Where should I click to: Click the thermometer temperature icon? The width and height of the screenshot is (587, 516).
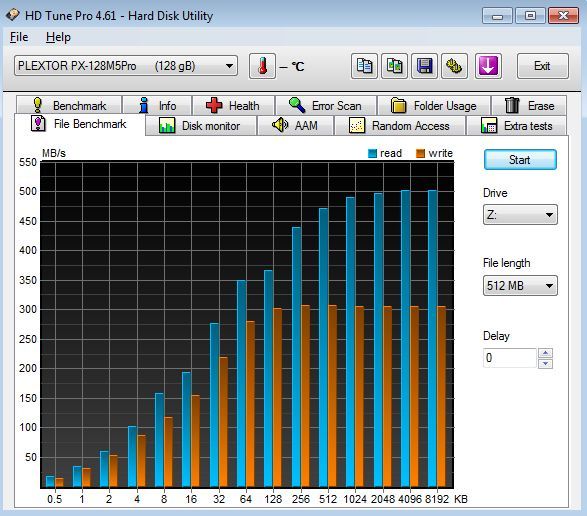point(262,66)
